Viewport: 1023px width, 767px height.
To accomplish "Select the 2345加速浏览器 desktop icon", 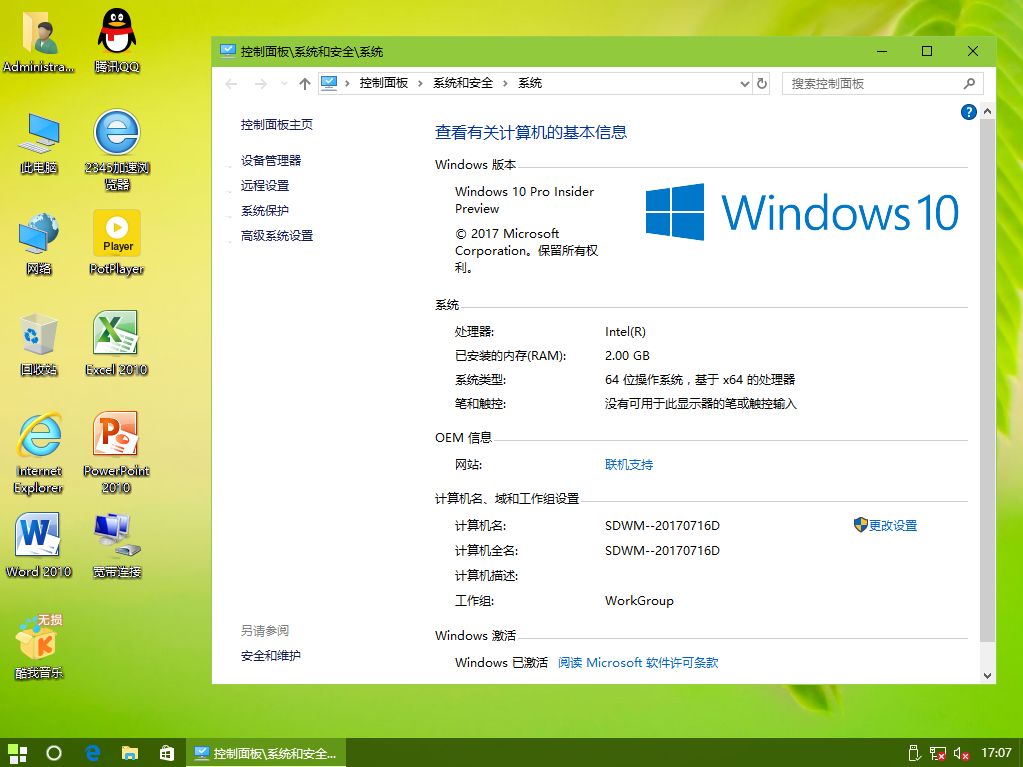I will tap(117, 150).
